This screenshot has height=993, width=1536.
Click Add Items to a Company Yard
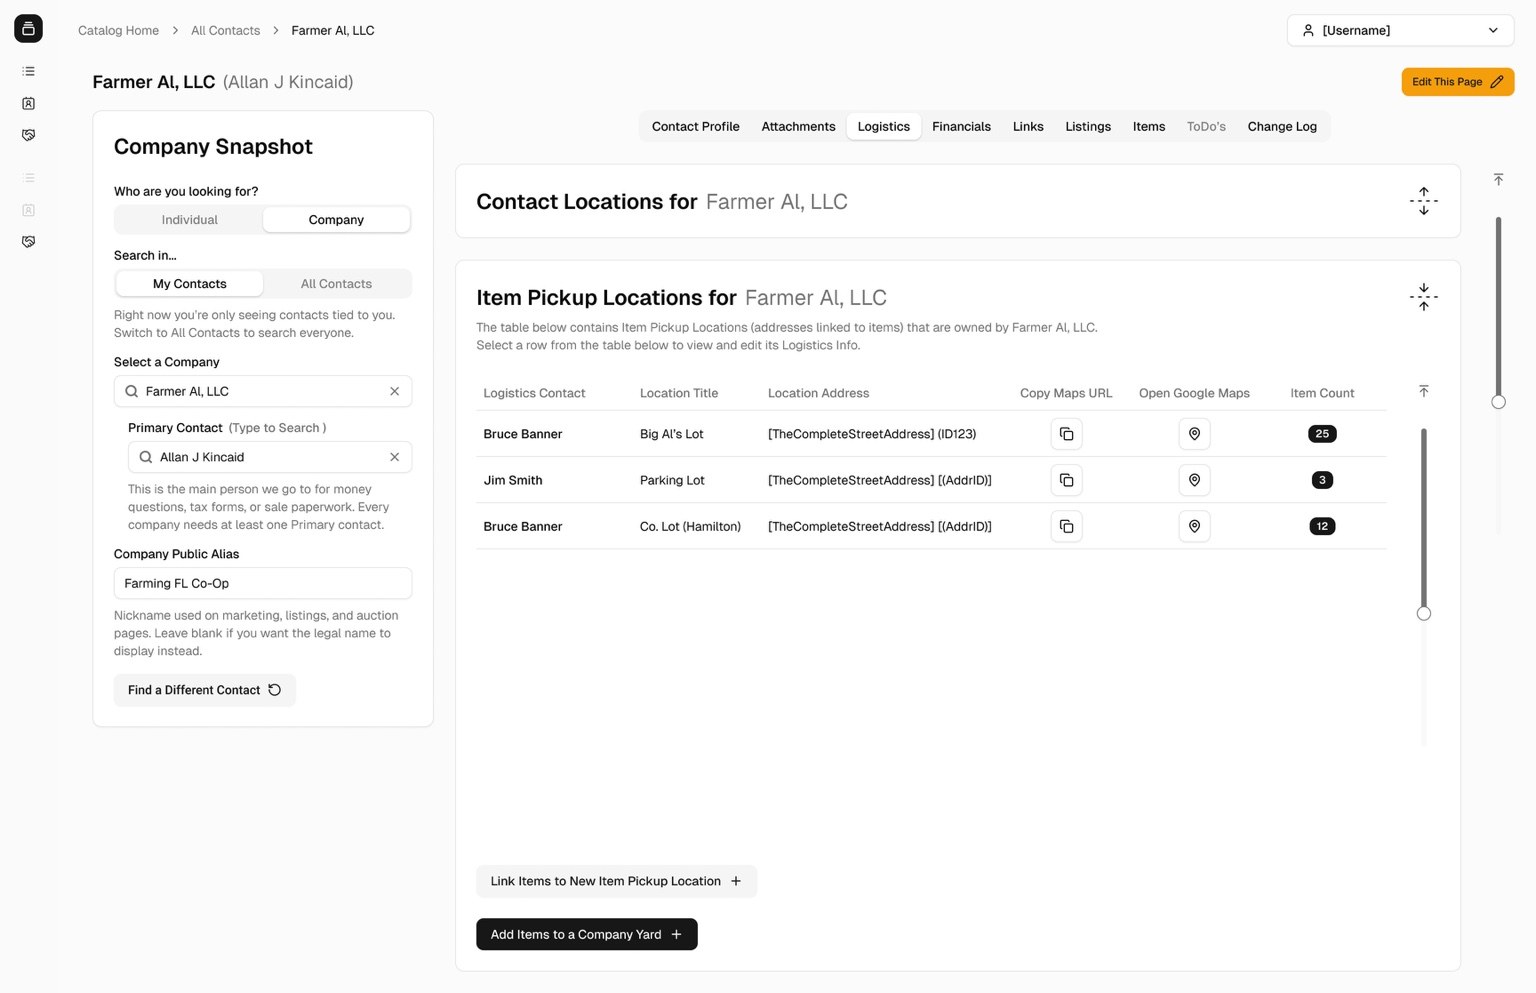pyautogui.click(x=586, y=934)
